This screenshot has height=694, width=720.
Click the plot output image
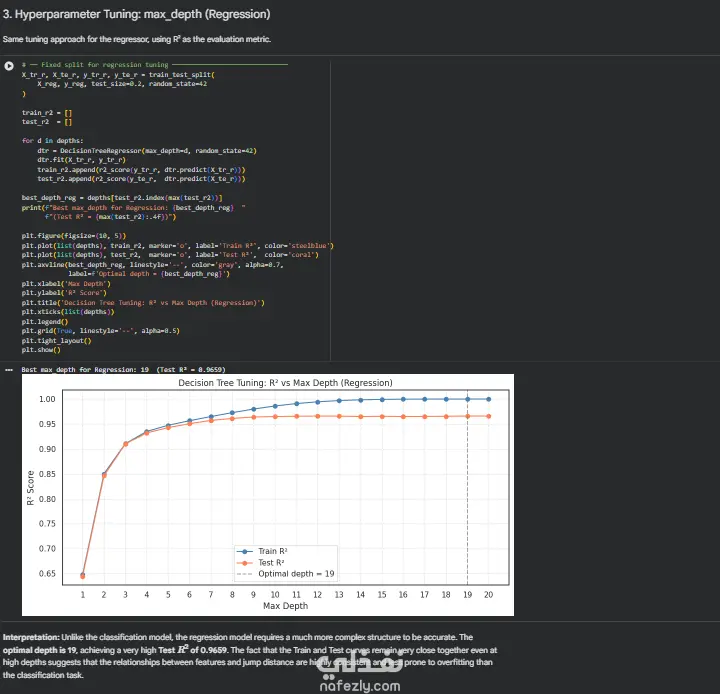tap(268, 495)
